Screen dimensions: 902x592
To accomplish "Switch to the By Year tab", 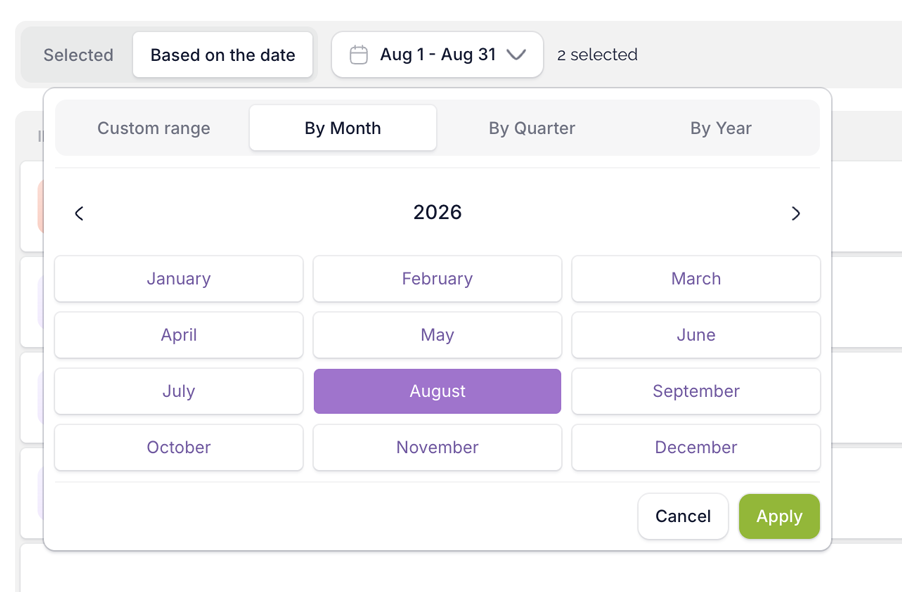I will 721,128.
